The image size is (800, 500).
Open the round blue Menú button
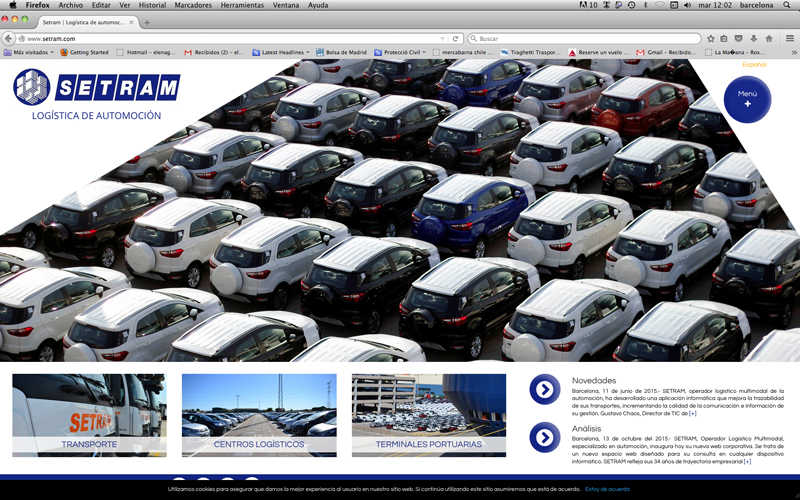coord(747,99)
